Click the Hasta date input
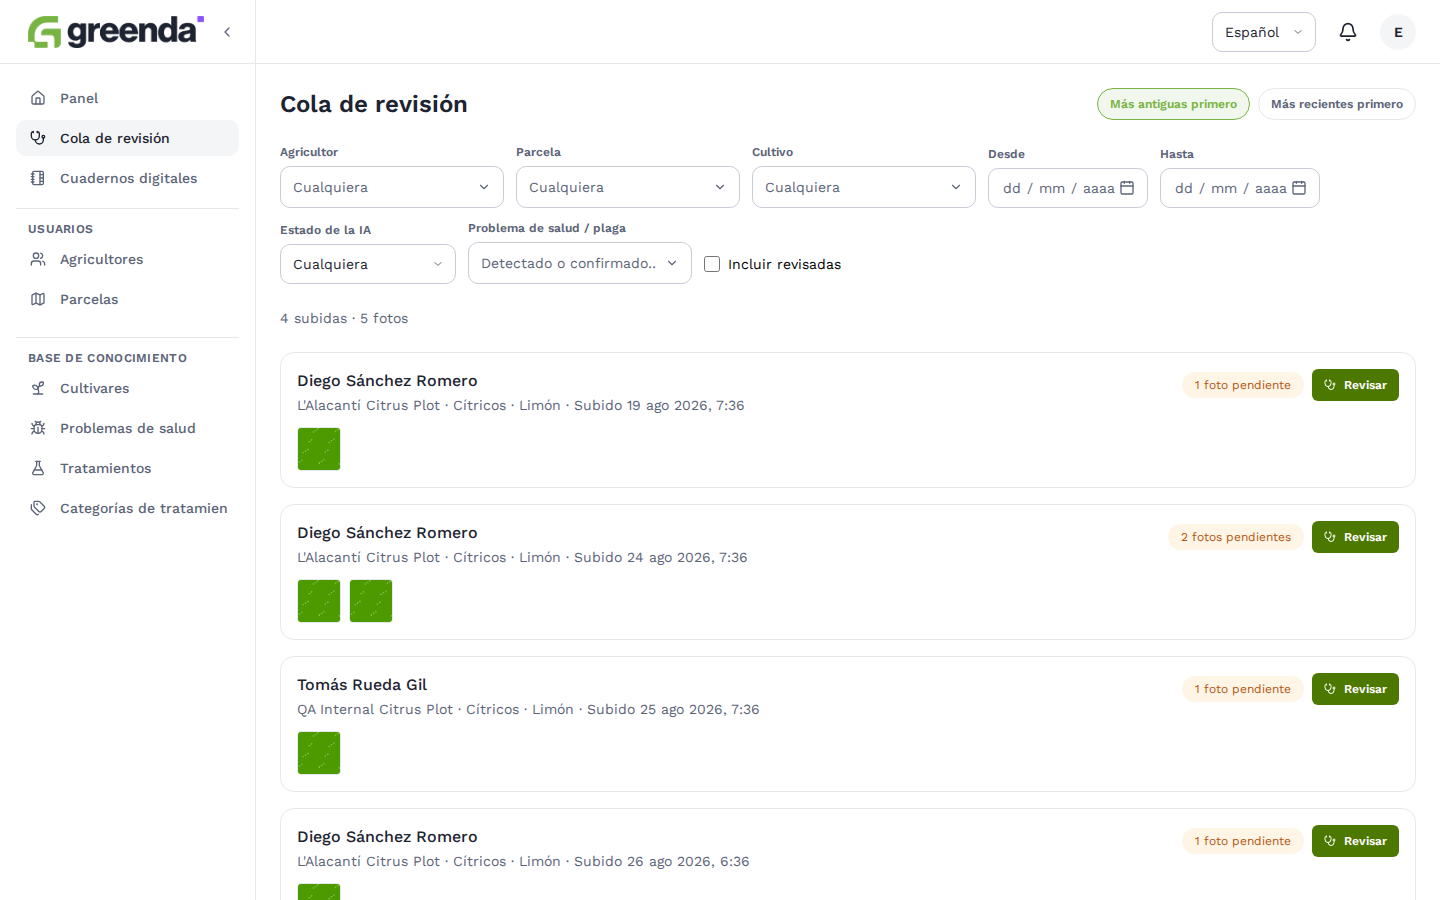 (x=1240, y=188)
